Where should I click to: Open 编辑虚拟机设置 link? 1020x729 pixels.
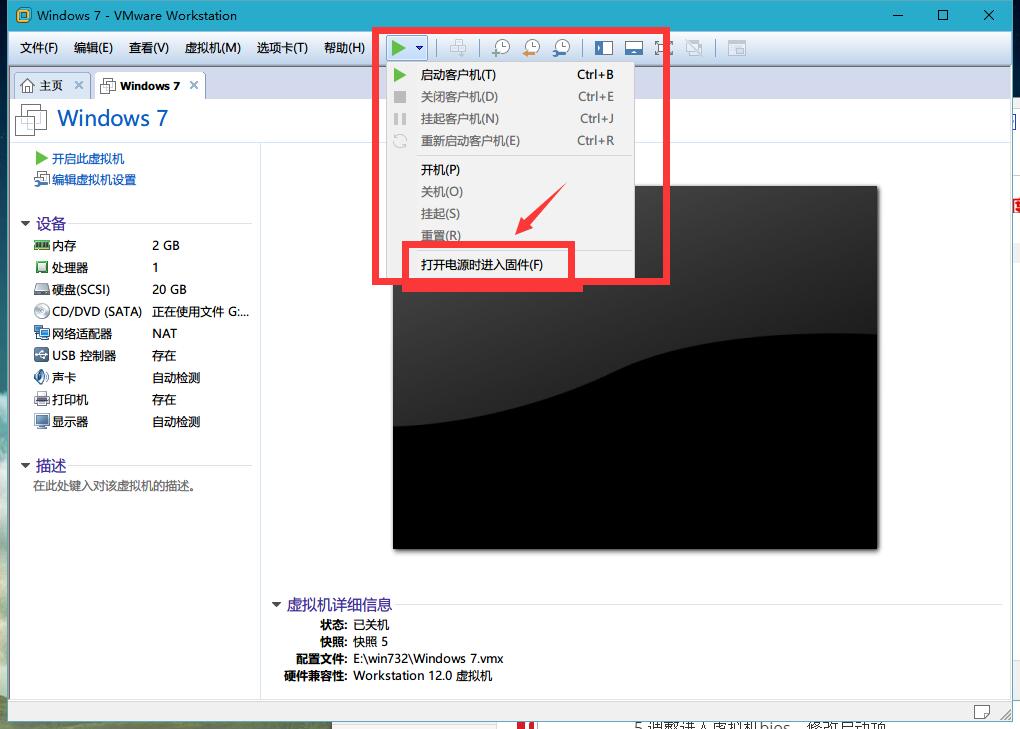pos(94,180)
